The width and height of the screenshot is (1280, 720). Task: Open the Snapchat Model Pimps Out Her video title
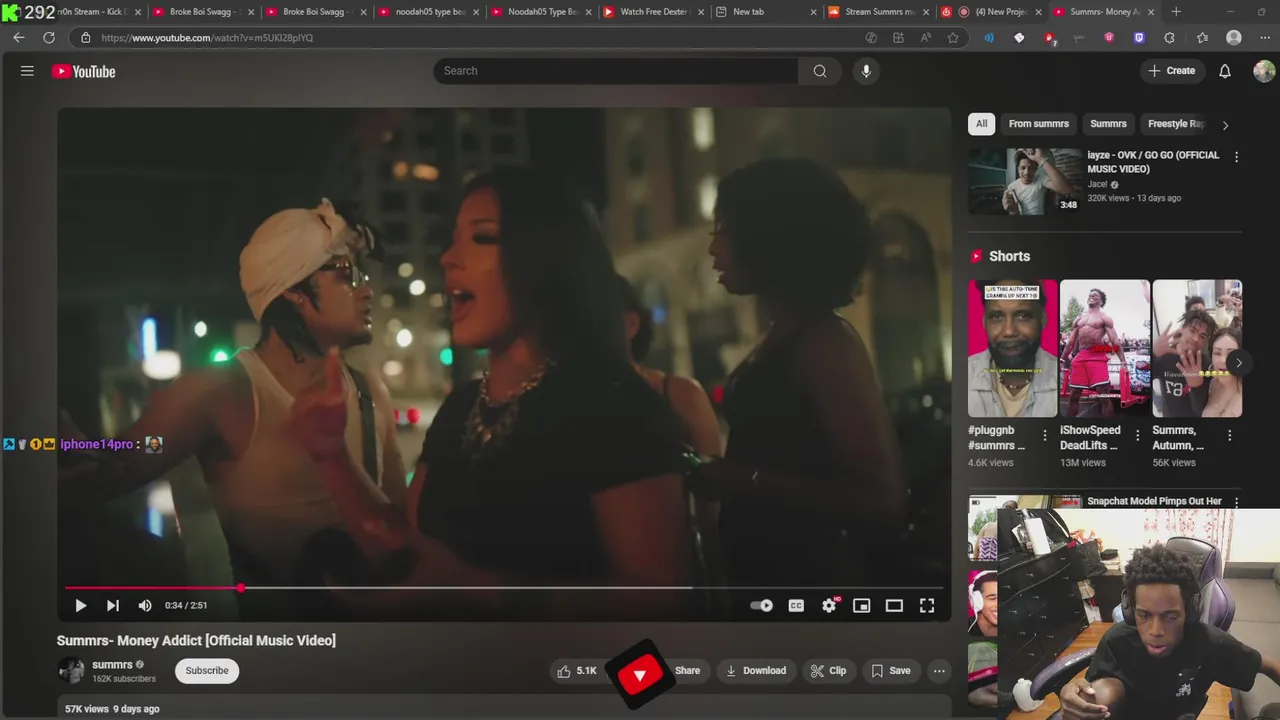(x=1154, y=501)
